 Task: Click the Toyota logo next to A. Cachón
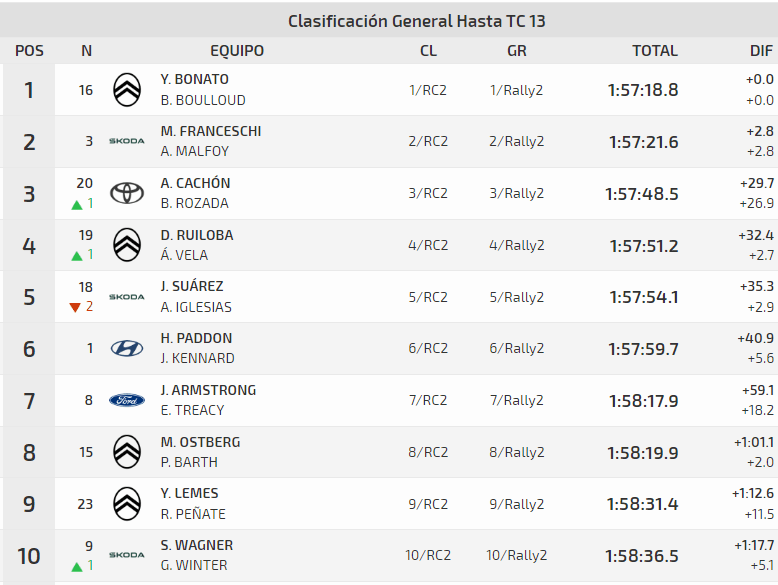127,193
